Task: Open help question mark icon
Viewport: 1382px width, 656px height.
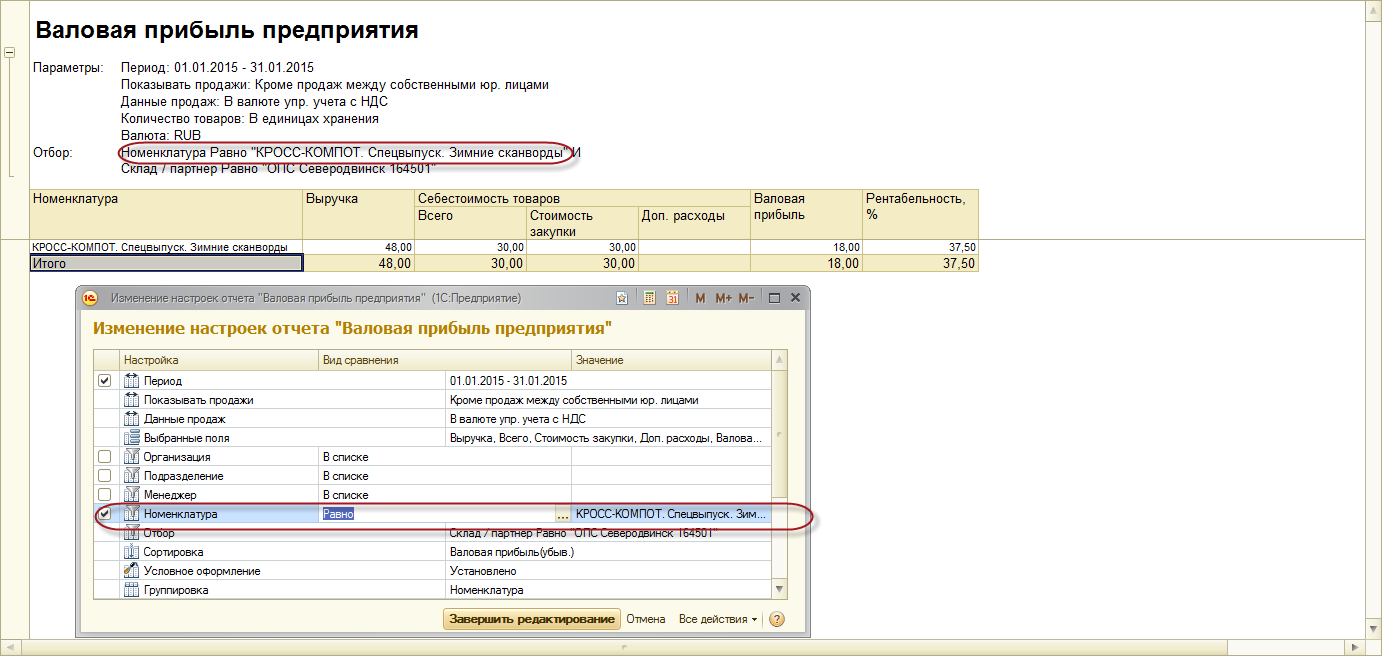Action: 776,619
